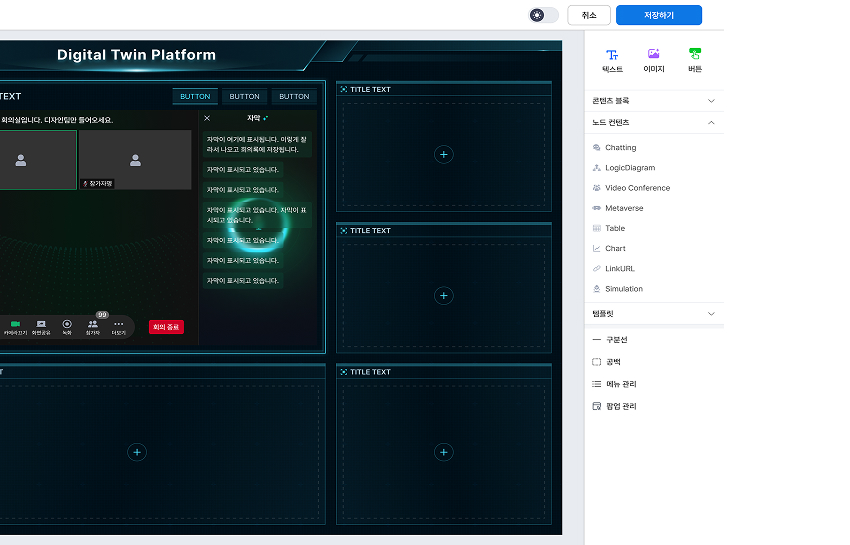This screenshot has height=545, width=850.
Task: Collapse the 노드 컨텐츠 section
Action: [711, 122]
